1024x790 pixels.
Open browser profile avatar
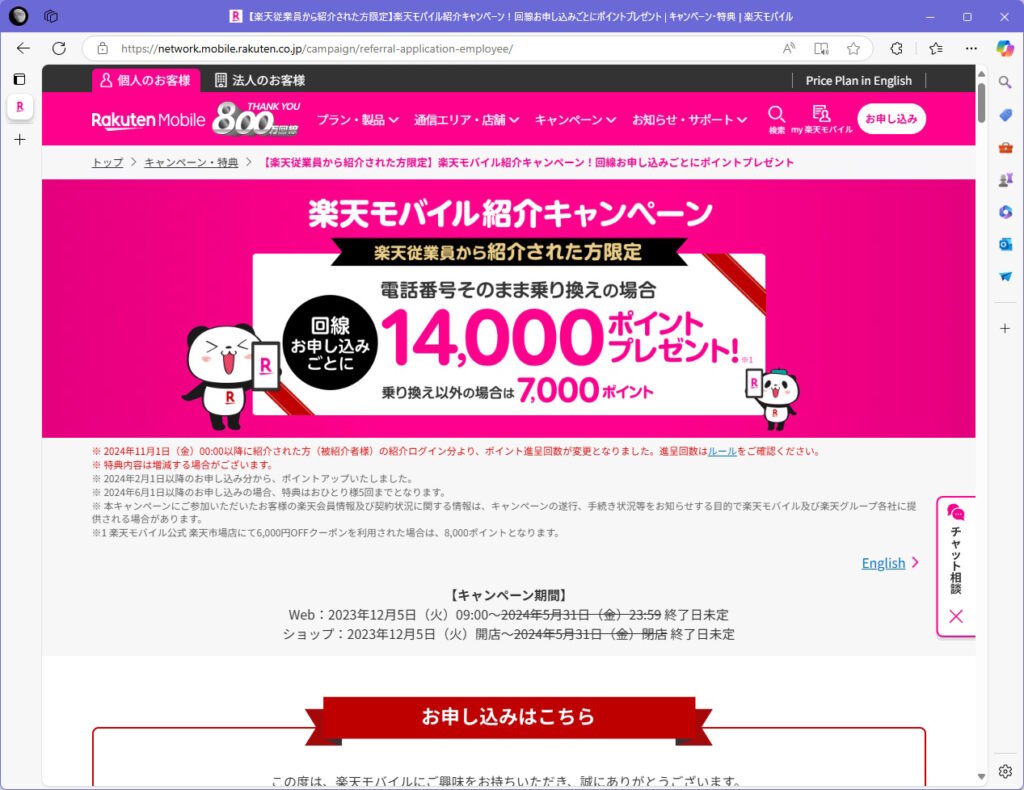[x=18, y=16]
